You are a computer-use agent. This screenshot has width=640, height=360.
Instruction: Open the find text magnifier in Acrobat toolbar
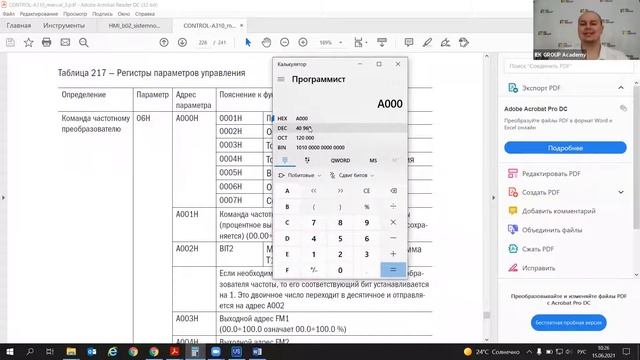(84, 42)
